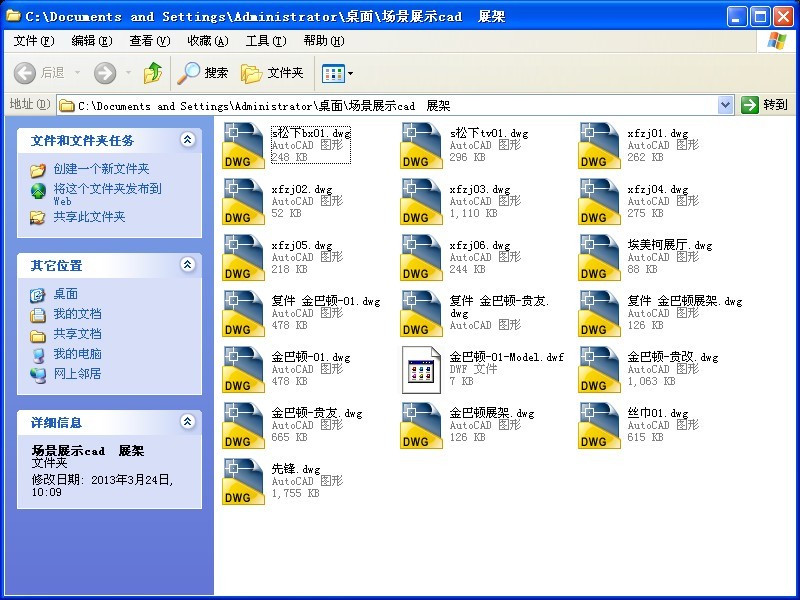Expand the address bar dropdown arrow

tap(725, 105)
